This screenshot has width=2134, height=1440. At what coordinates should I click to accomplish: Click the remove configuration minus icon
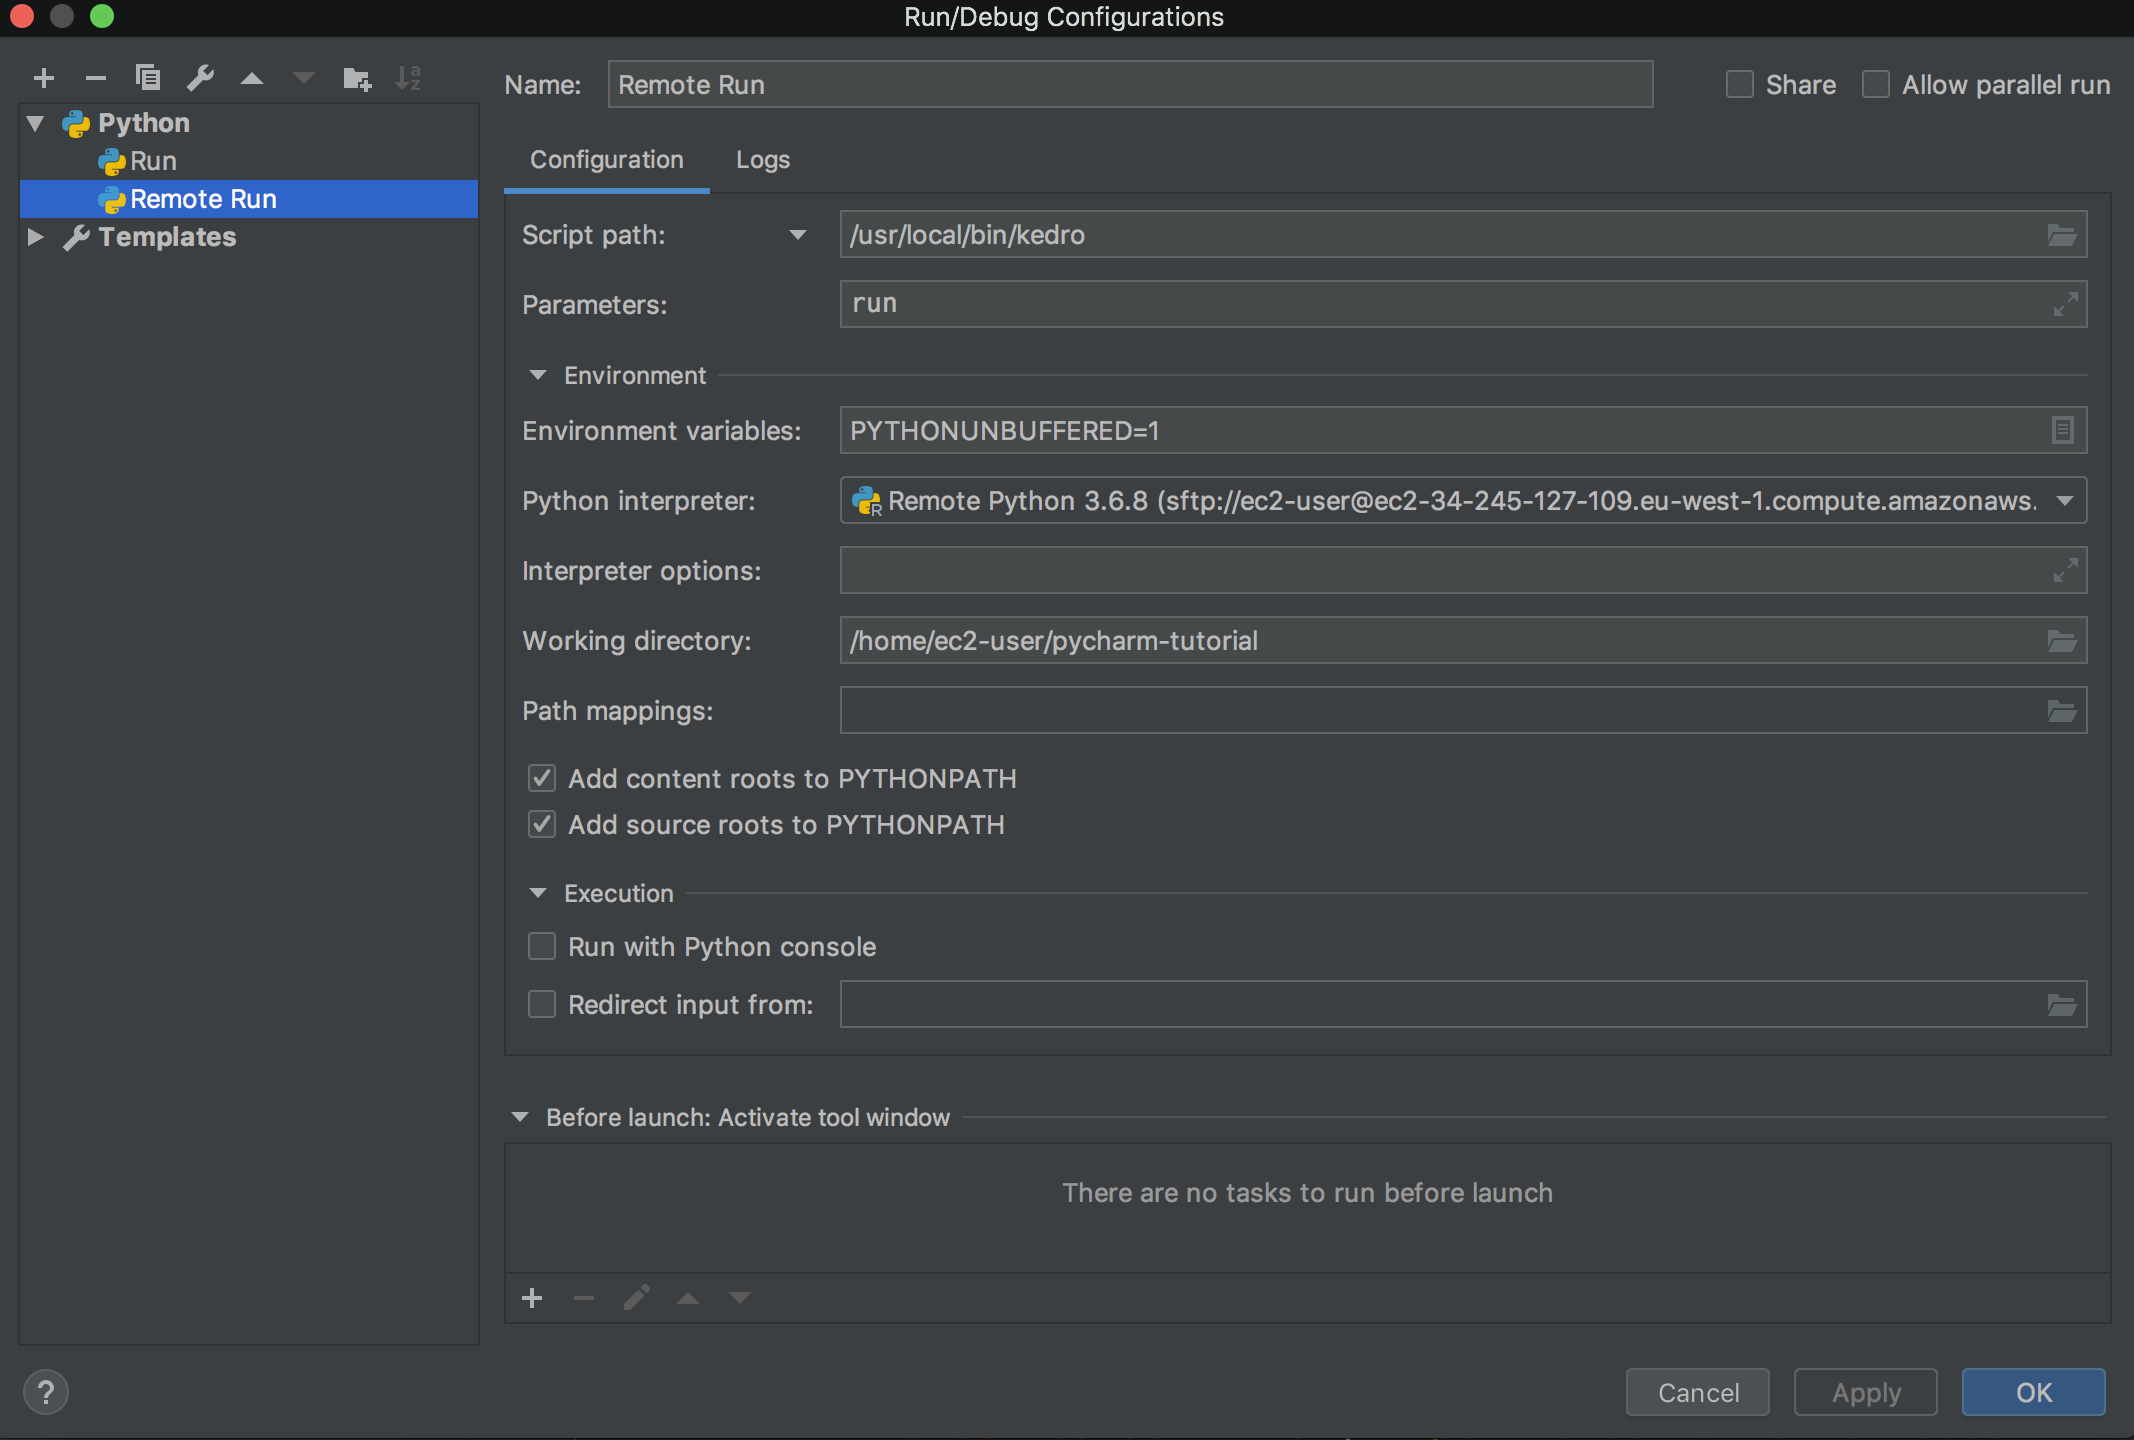[x=96, y=78]
